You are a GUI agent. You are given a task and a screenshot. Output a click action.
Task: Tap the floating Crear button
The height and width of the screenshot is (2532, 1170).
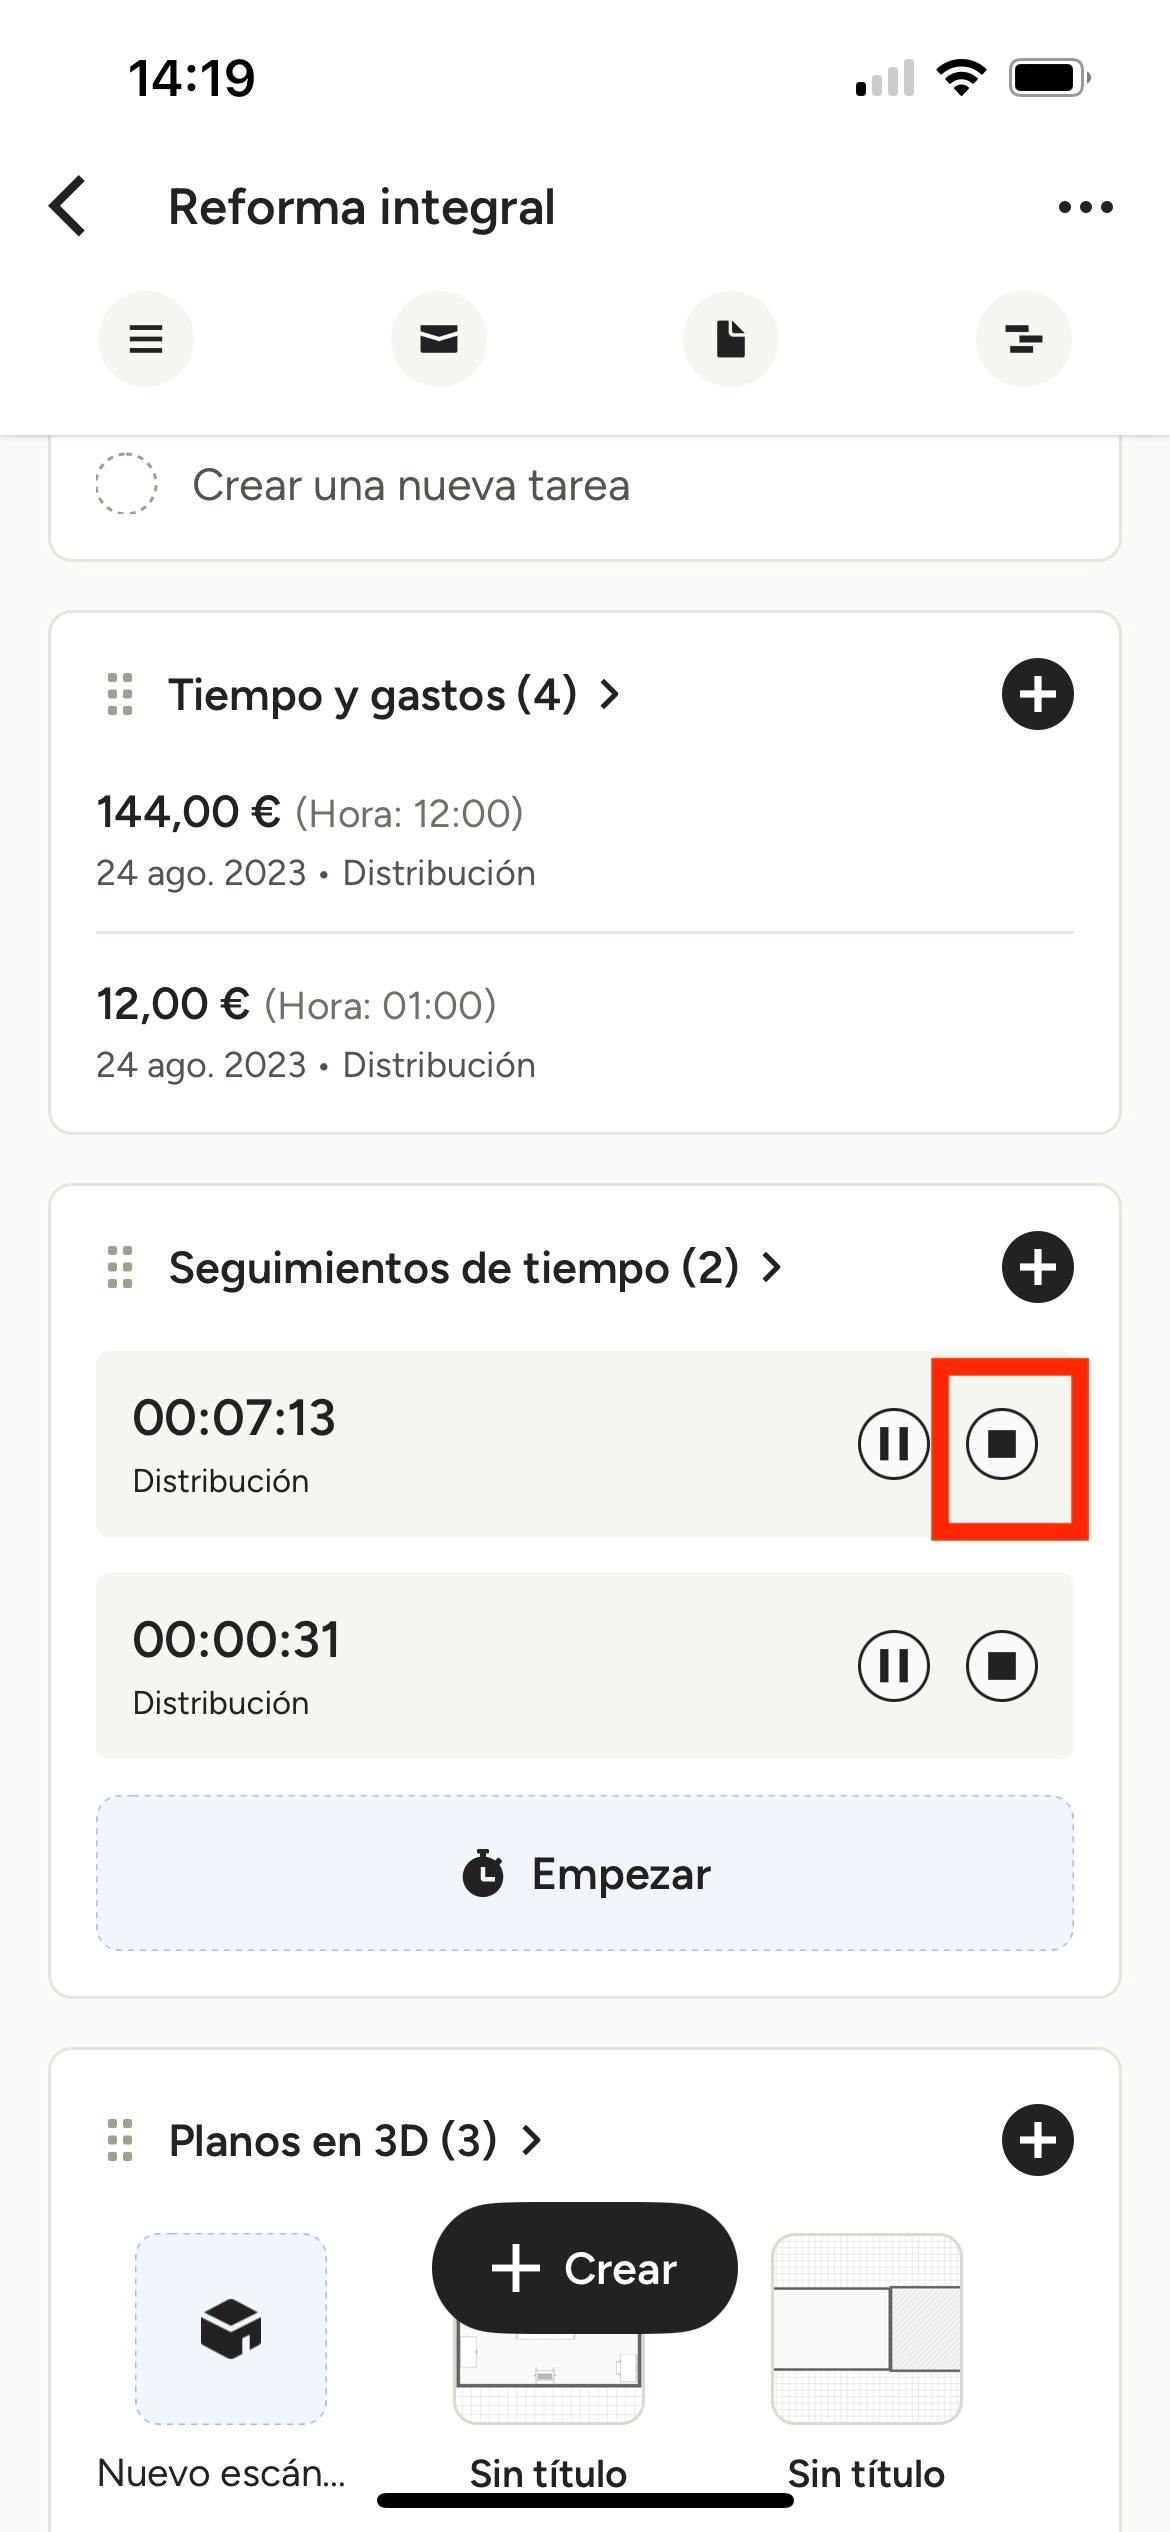tap(585, 2267)
